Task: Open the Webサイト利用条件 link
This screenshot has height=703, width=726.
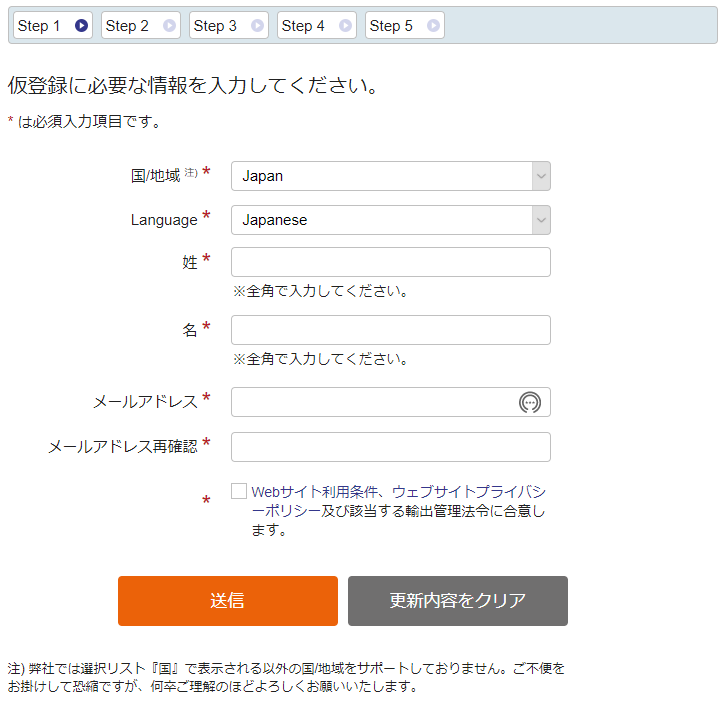Action: (x=314, y=491)
